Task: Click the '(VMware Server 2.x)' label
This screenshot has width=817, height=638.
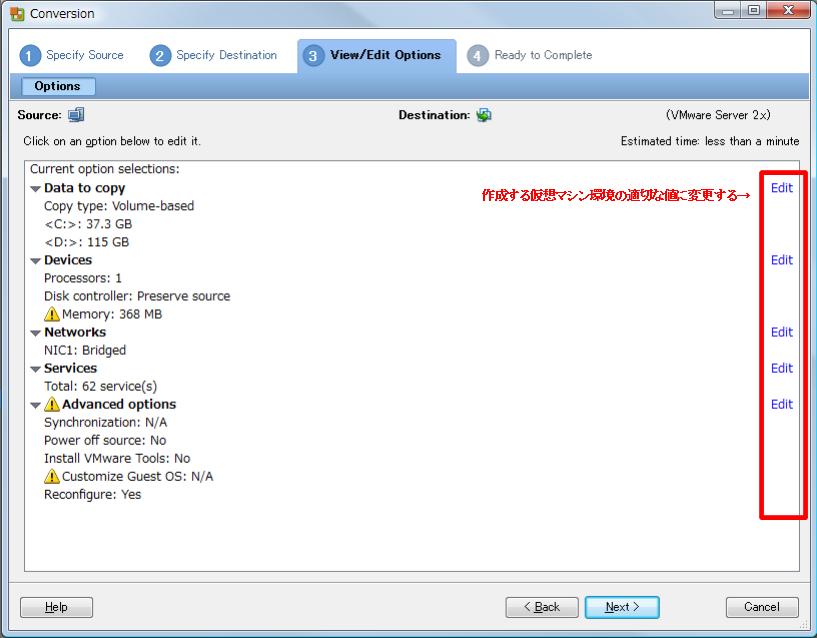Action: coord(718,115)
